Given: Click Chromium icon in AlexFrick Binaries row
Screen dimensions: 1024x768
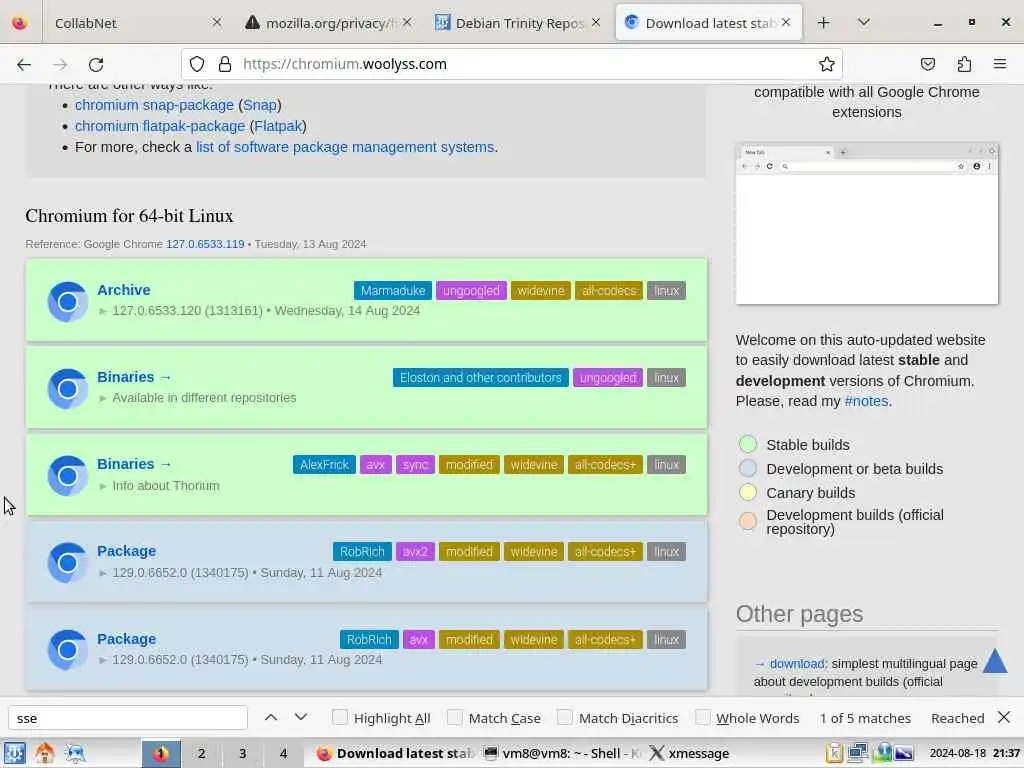Looking at the screenshot, I should tap(67, 475).
